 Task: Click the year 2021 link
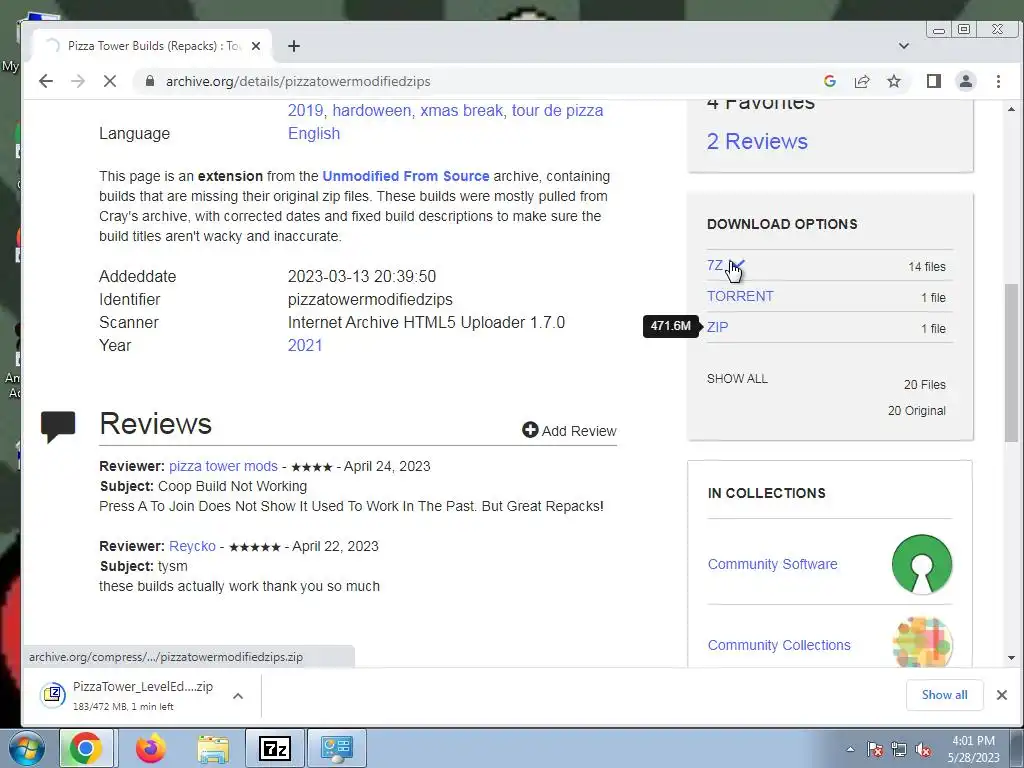[305, 345]
